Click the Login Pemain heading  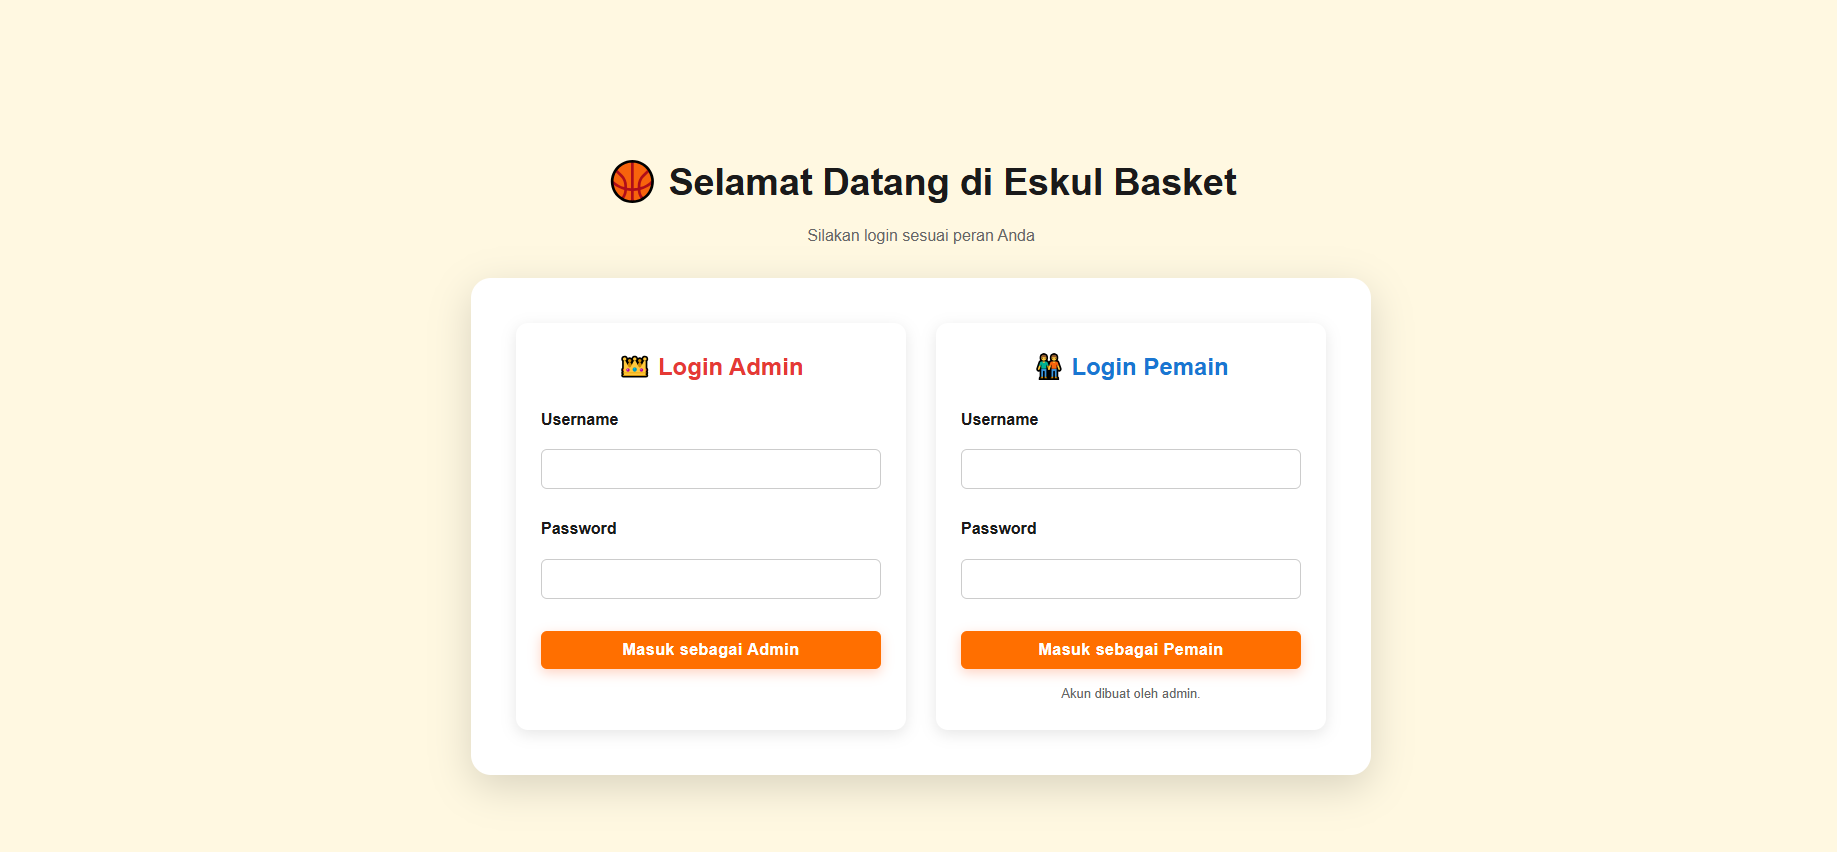[x=1149, y=366]
